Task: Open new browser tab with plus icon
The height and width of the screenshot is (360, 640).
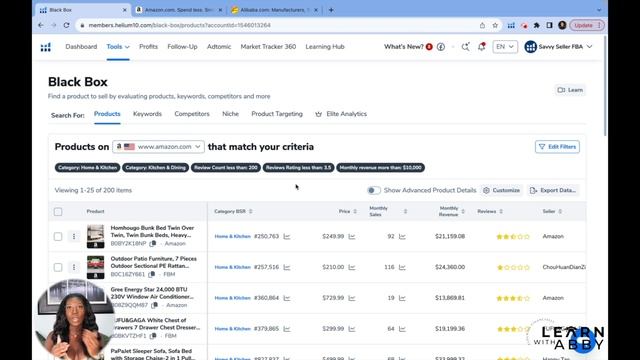Action: 331,10
